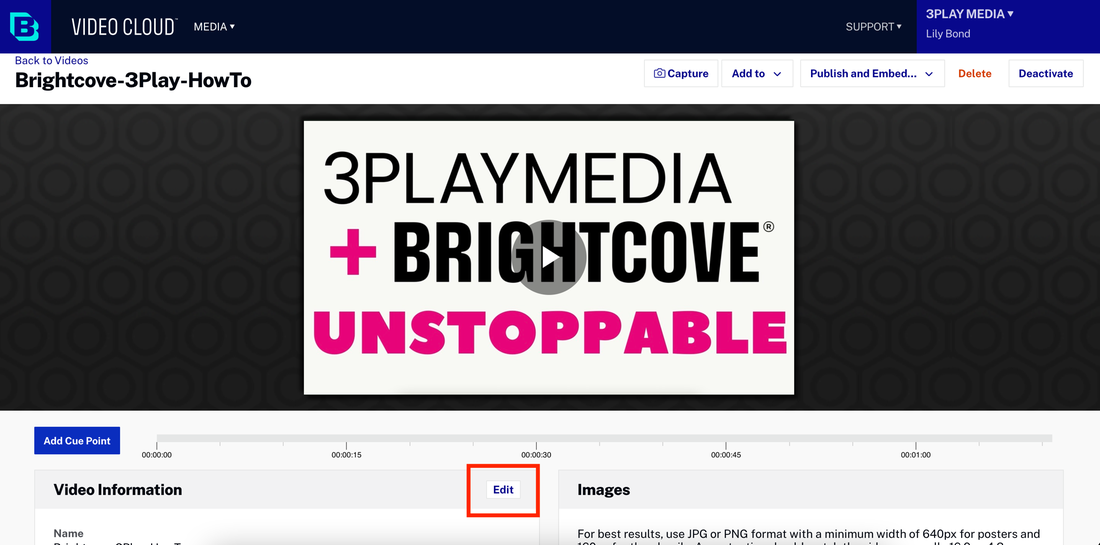This screenshot has width=1100, height=545.
Task: Deactivate the video
Action: 1045,74
